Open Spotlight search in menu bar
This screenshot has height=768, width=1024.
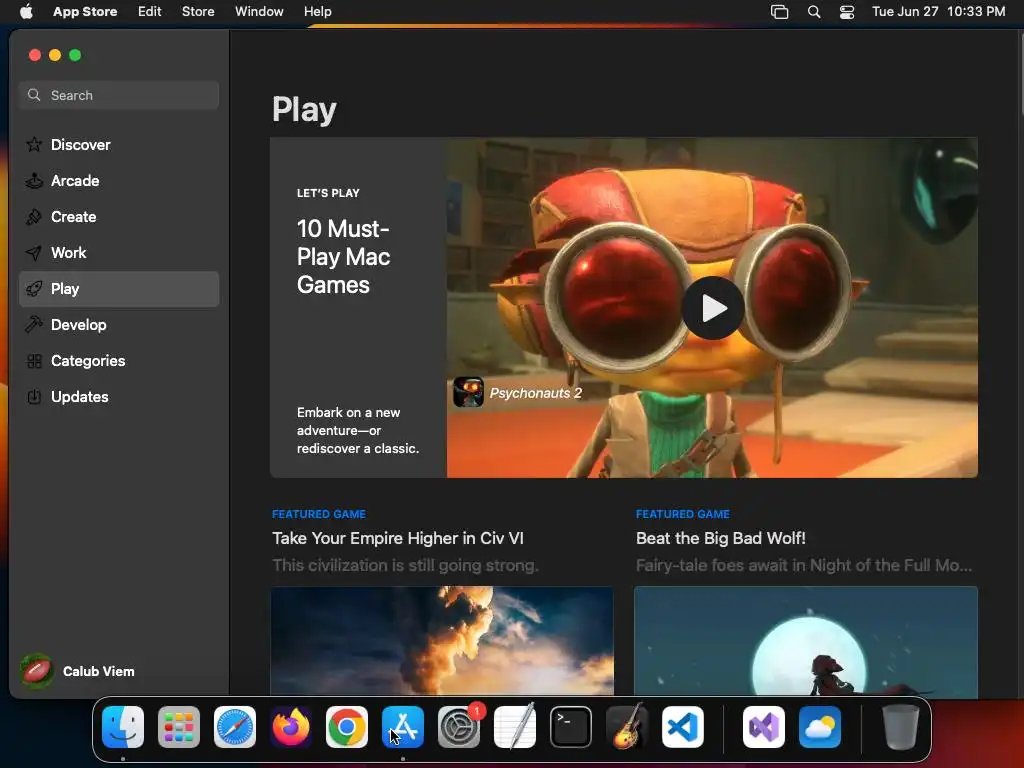(814, 12)
